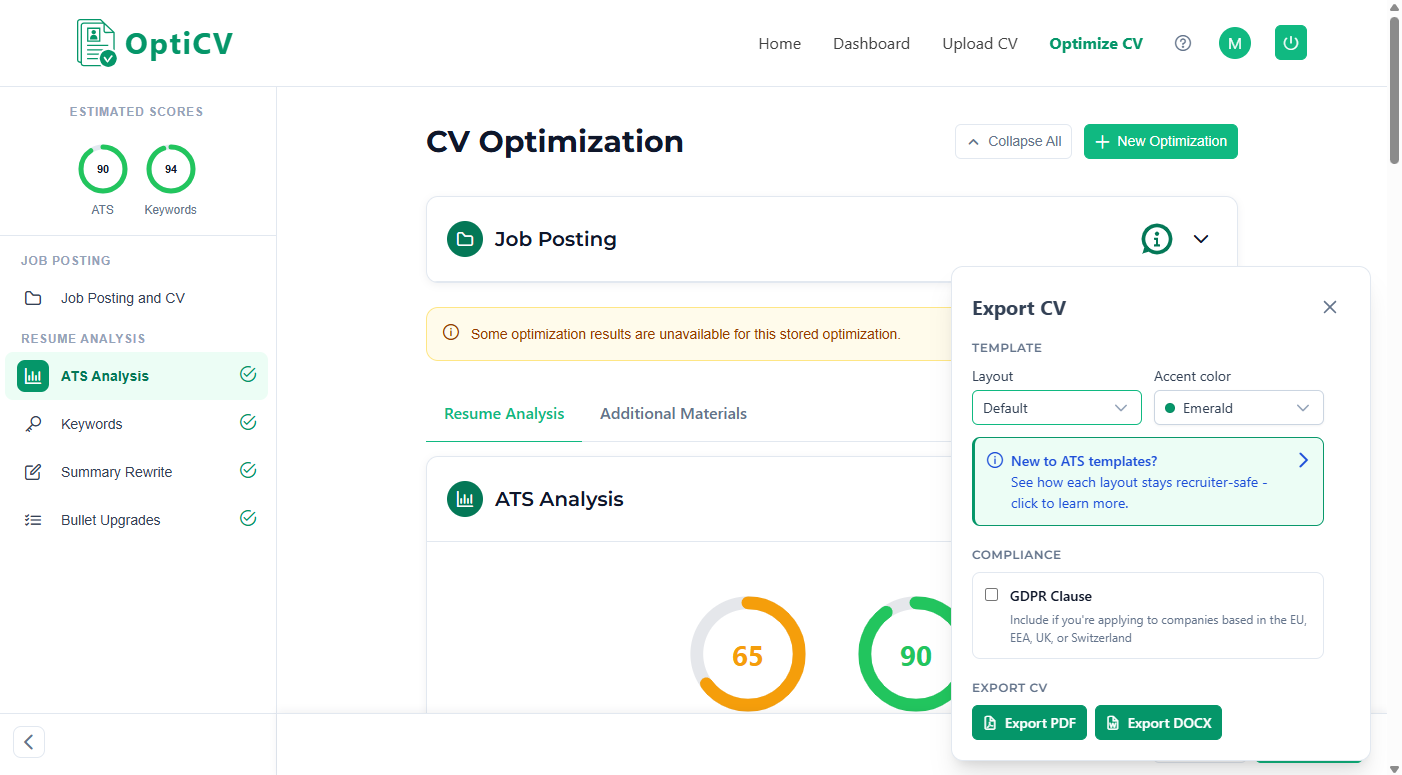
Task: Click the Keywords score ring showing 94
Action: click(171, 169)
